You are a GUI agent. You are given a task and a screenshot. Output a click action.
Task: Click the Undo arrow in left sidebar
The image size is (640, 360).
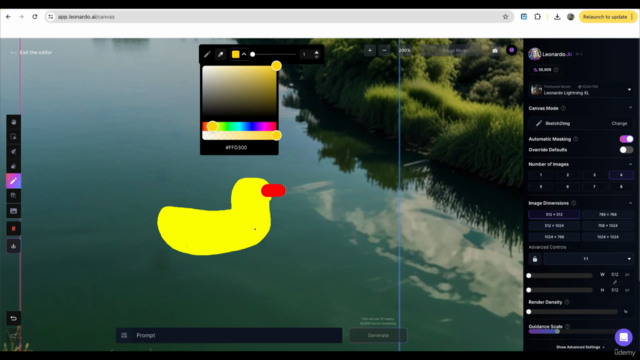click(13, 318)
